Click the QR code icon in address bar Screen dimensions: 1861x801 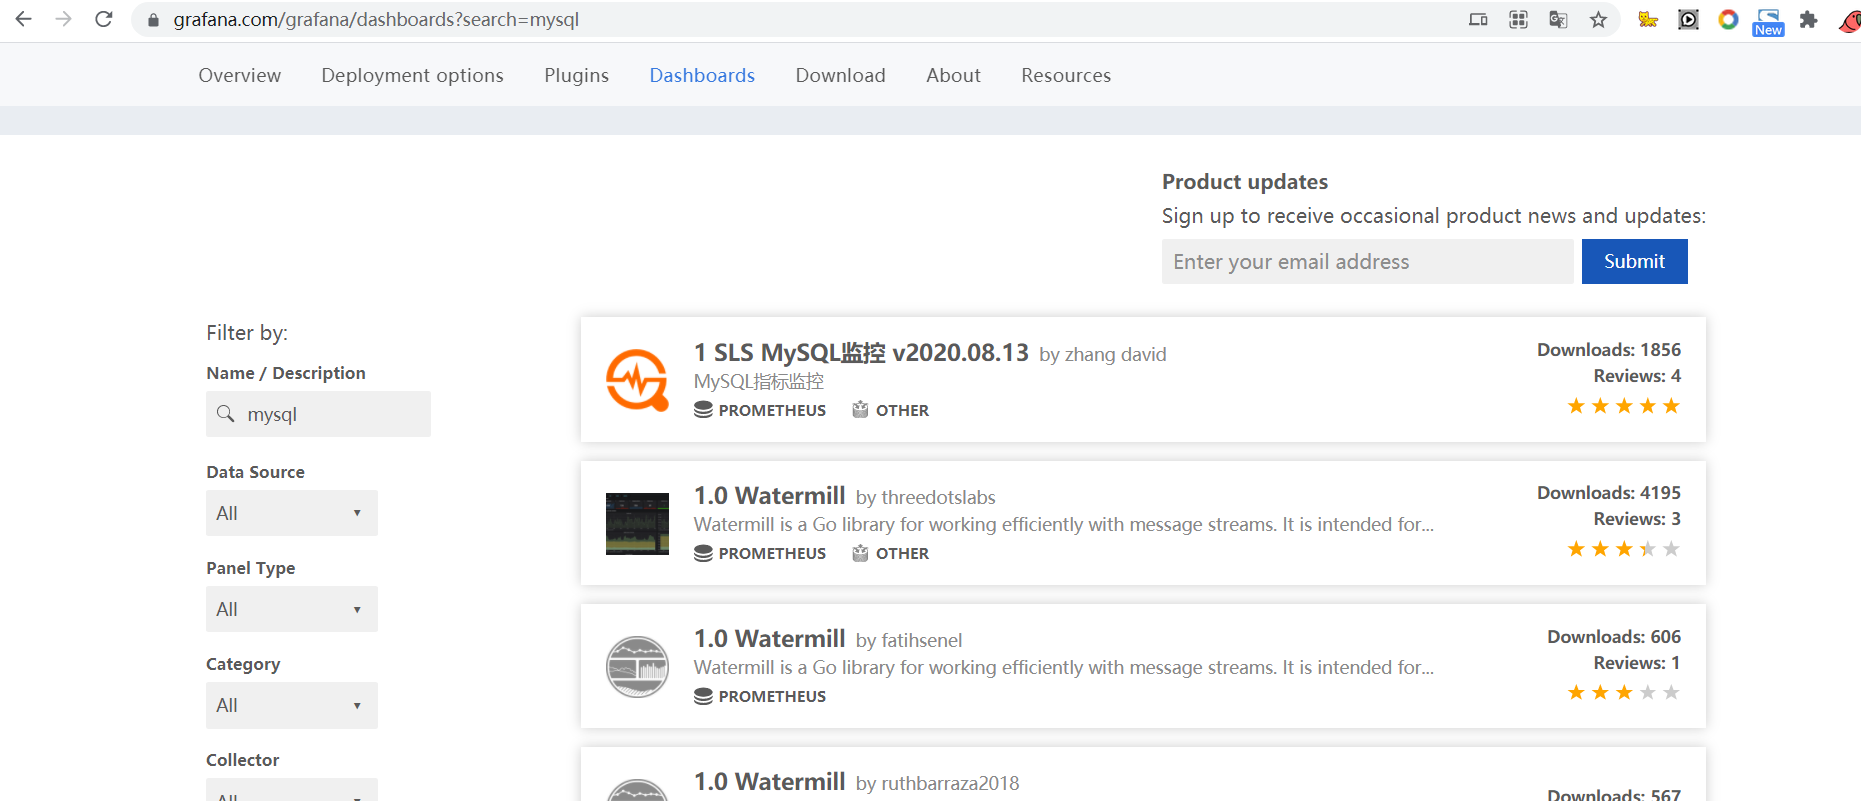pyautogui.click(x=1518, y=20)
